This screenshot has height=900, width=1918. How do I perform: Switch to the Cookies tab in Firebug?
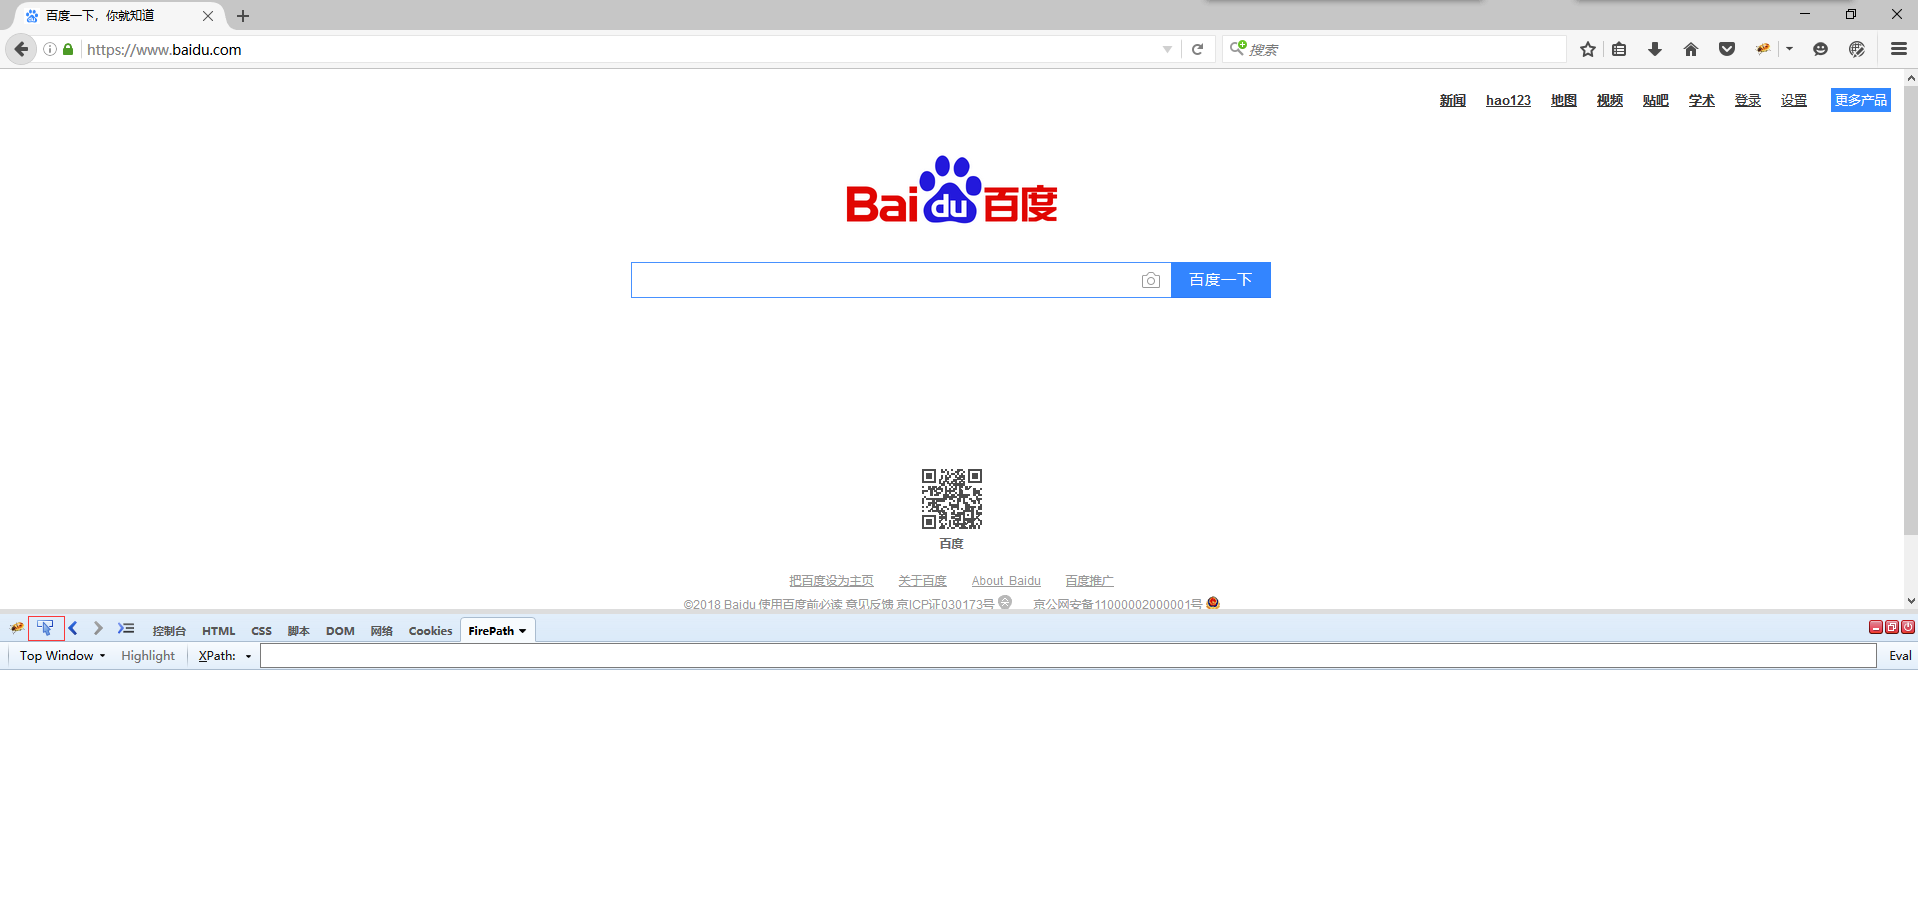point(431,631)
